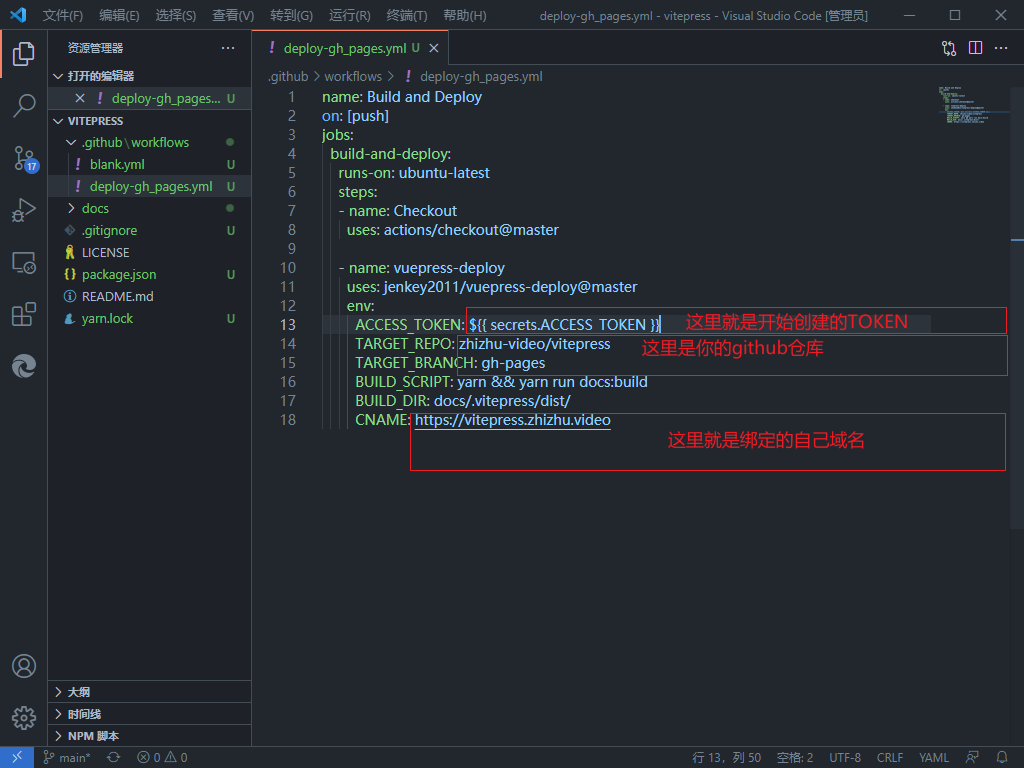Click the TARGET_BRANCH line of code
The image size is (1024, 768).
pyautogui.click(x=450, y=363)
